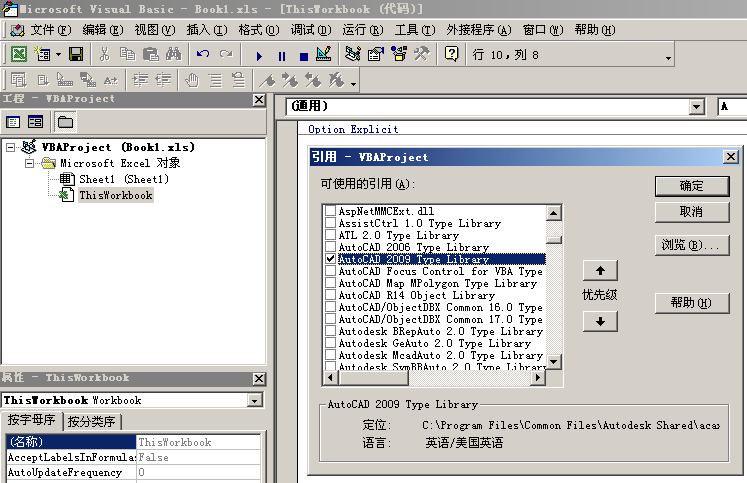Image resolution: width=747 pixels, height=483 pixels.
Task: Toggle Breakpoint hand icon
Action: click(x=192, y=80)
